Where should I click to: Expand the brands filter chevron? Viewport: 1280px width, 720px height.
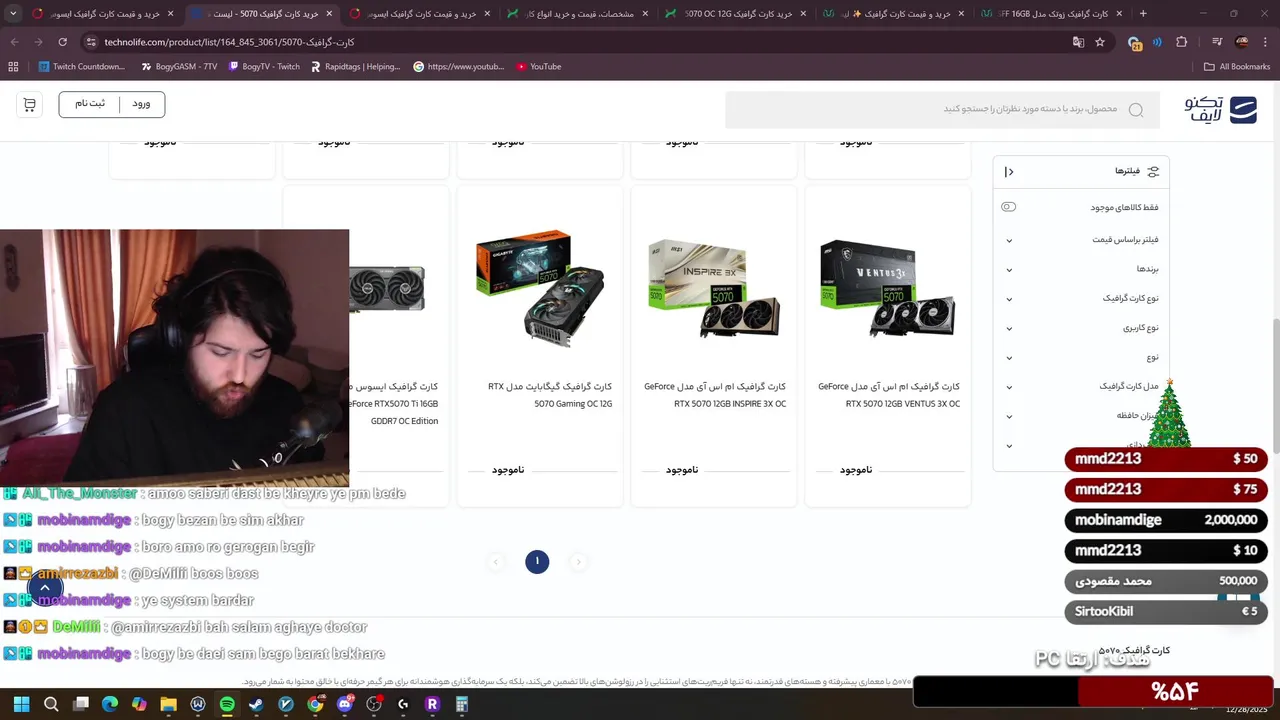1009,270
